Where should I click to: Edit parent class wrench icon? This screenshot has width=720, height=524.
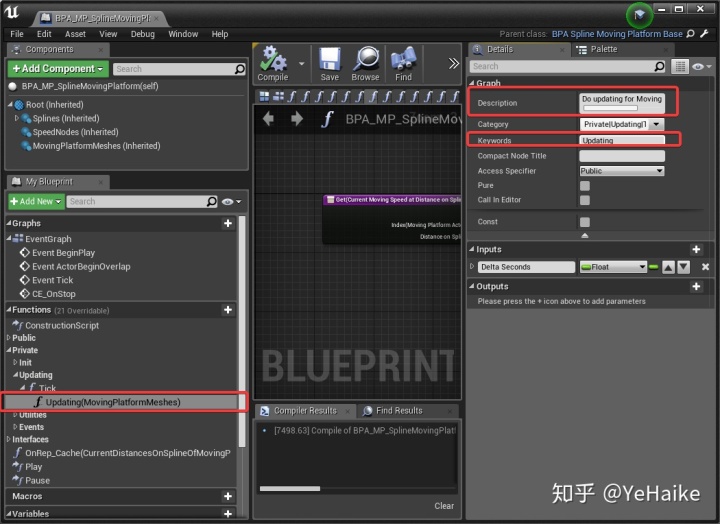point(705,34)
